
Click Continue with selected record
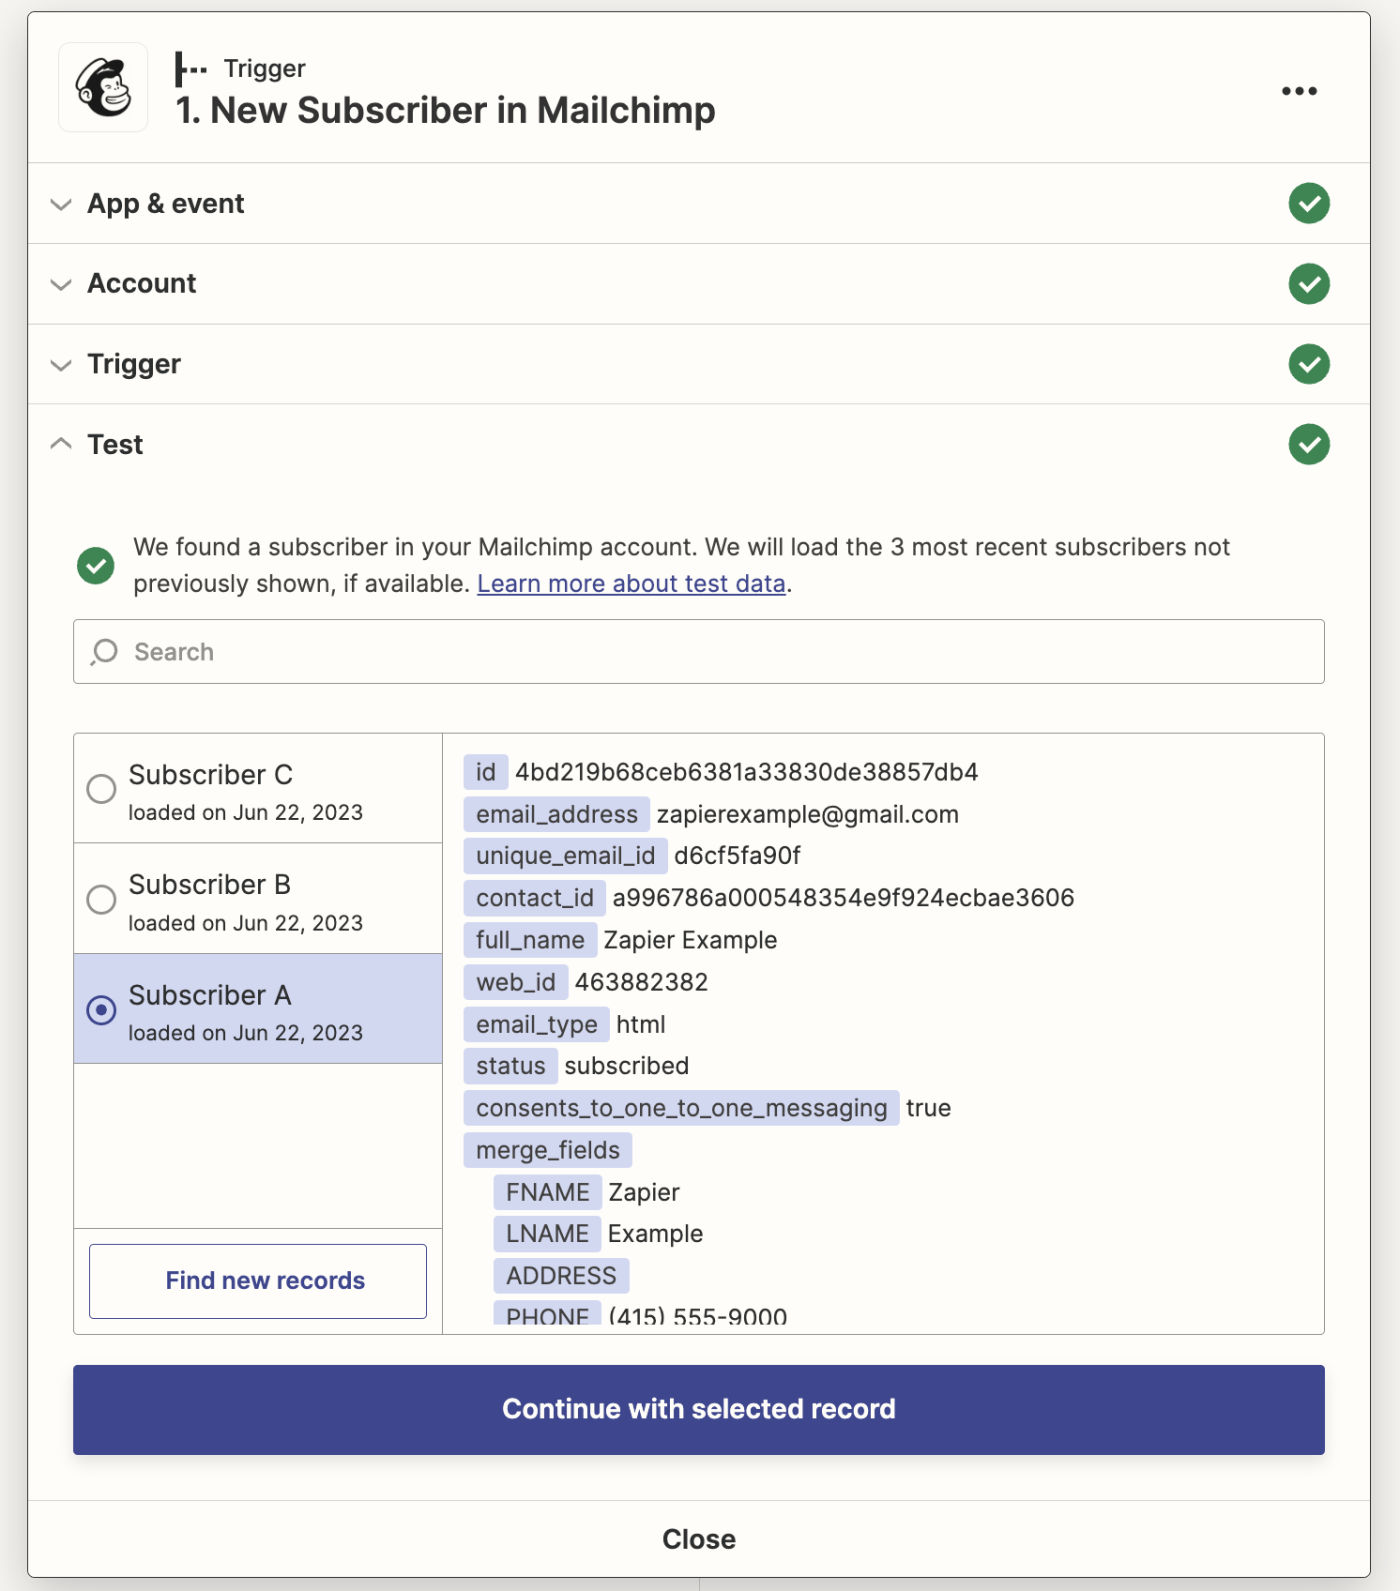point(698,1409)
